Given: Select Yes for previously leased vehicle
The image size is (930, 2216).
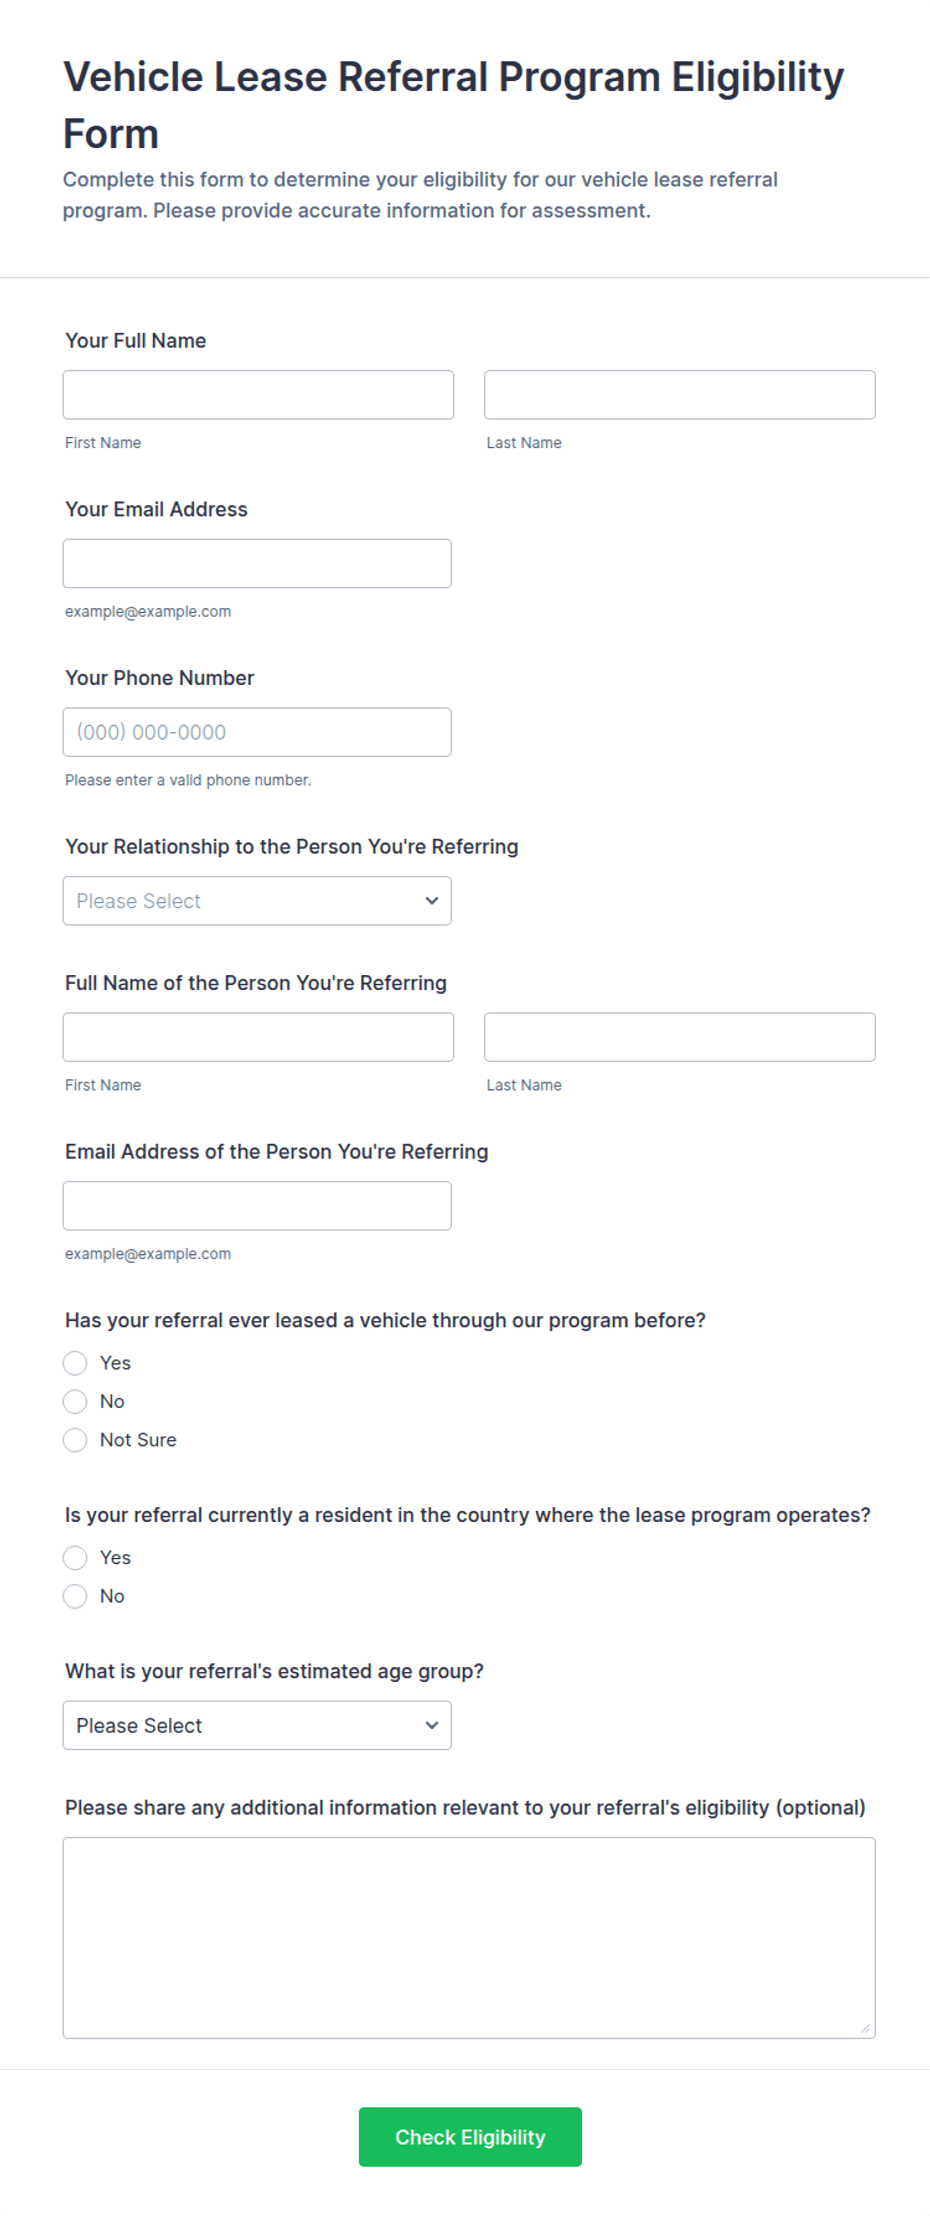Looking at the screenshot, I should [x=75, y=1363].
